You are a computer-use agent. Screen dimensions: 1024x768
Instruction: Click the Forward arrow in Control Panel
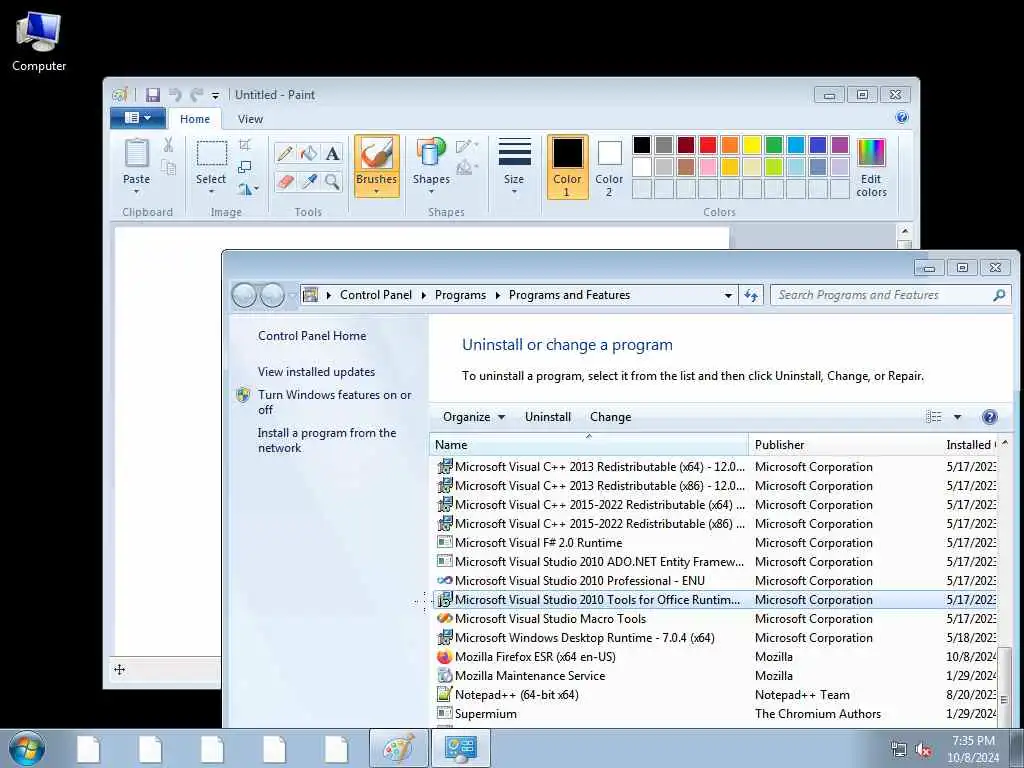click(272, 296)
